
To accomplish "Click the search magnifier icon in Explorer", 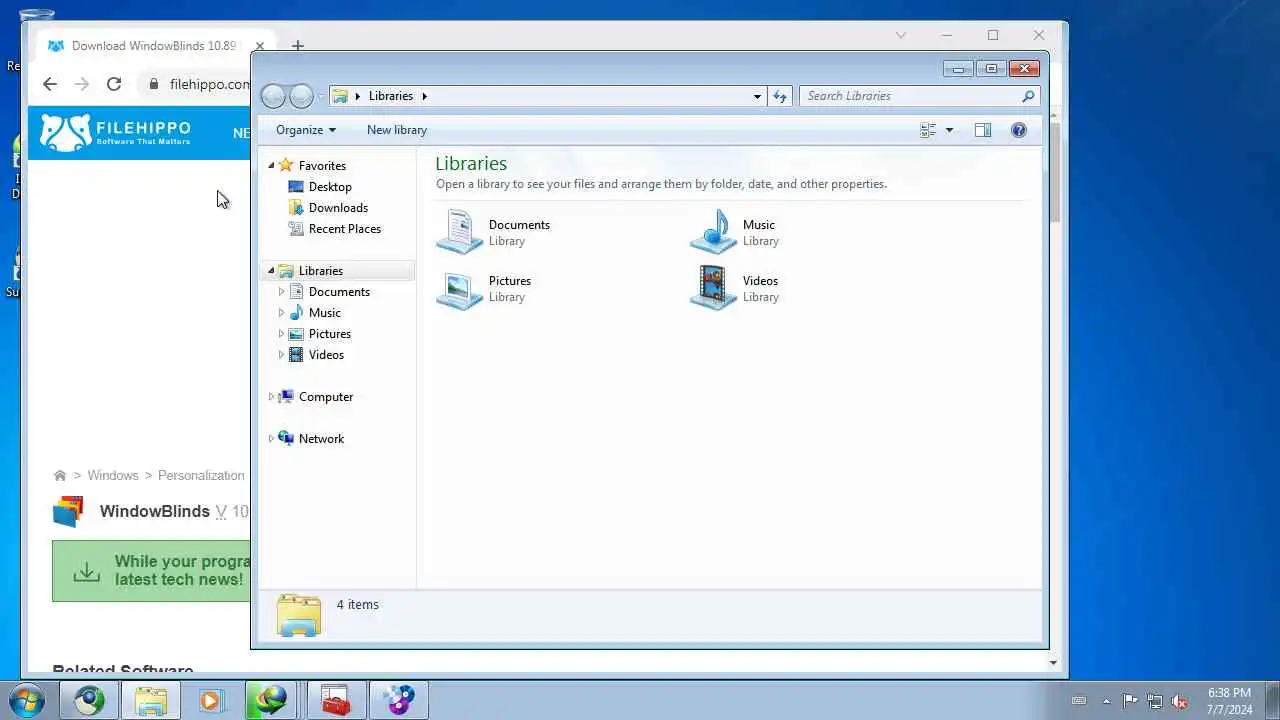I will (x=1028, y=96).
